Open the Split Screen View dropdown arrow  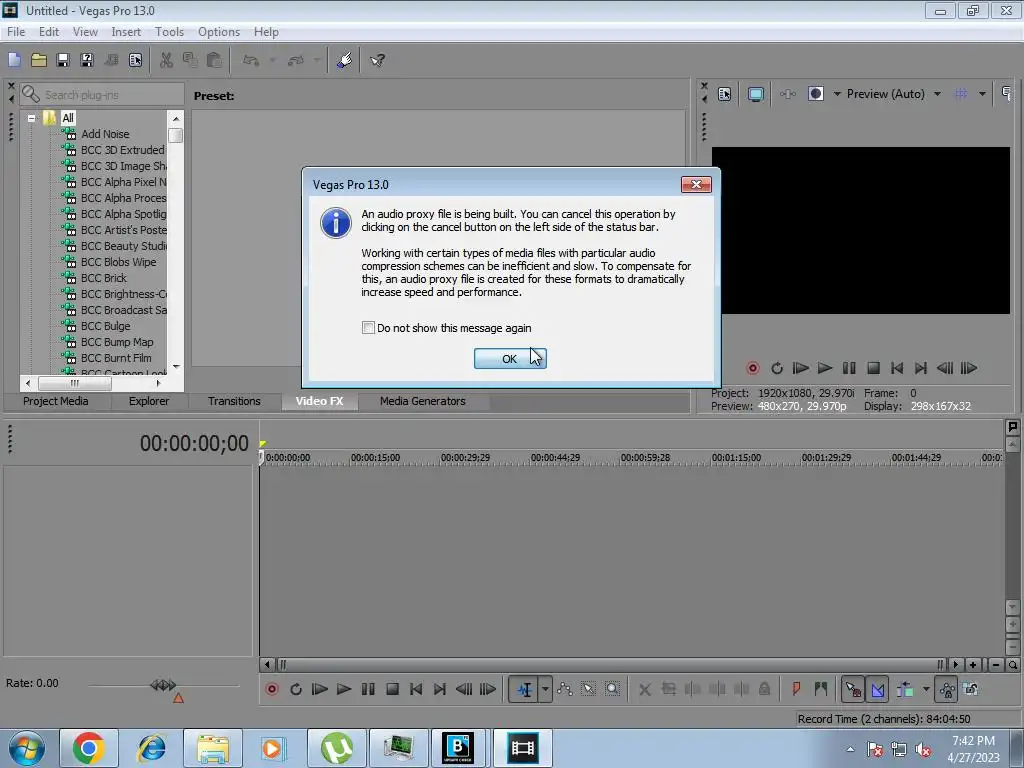tap(837, 94)
